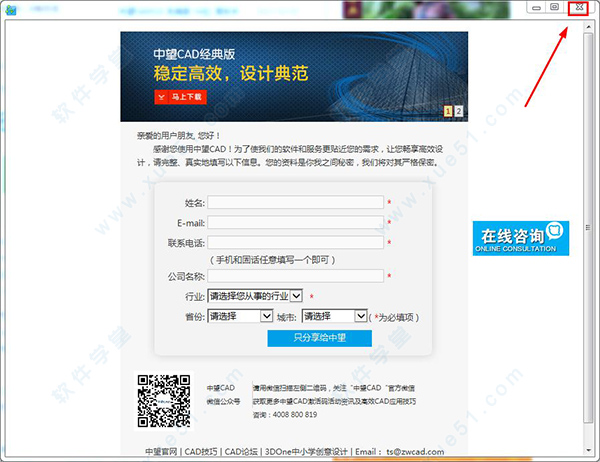Viewport: 600px width, 462px height.
Task: Click the 手机和固话任意填写一个即可 hint
Action: 272,260
